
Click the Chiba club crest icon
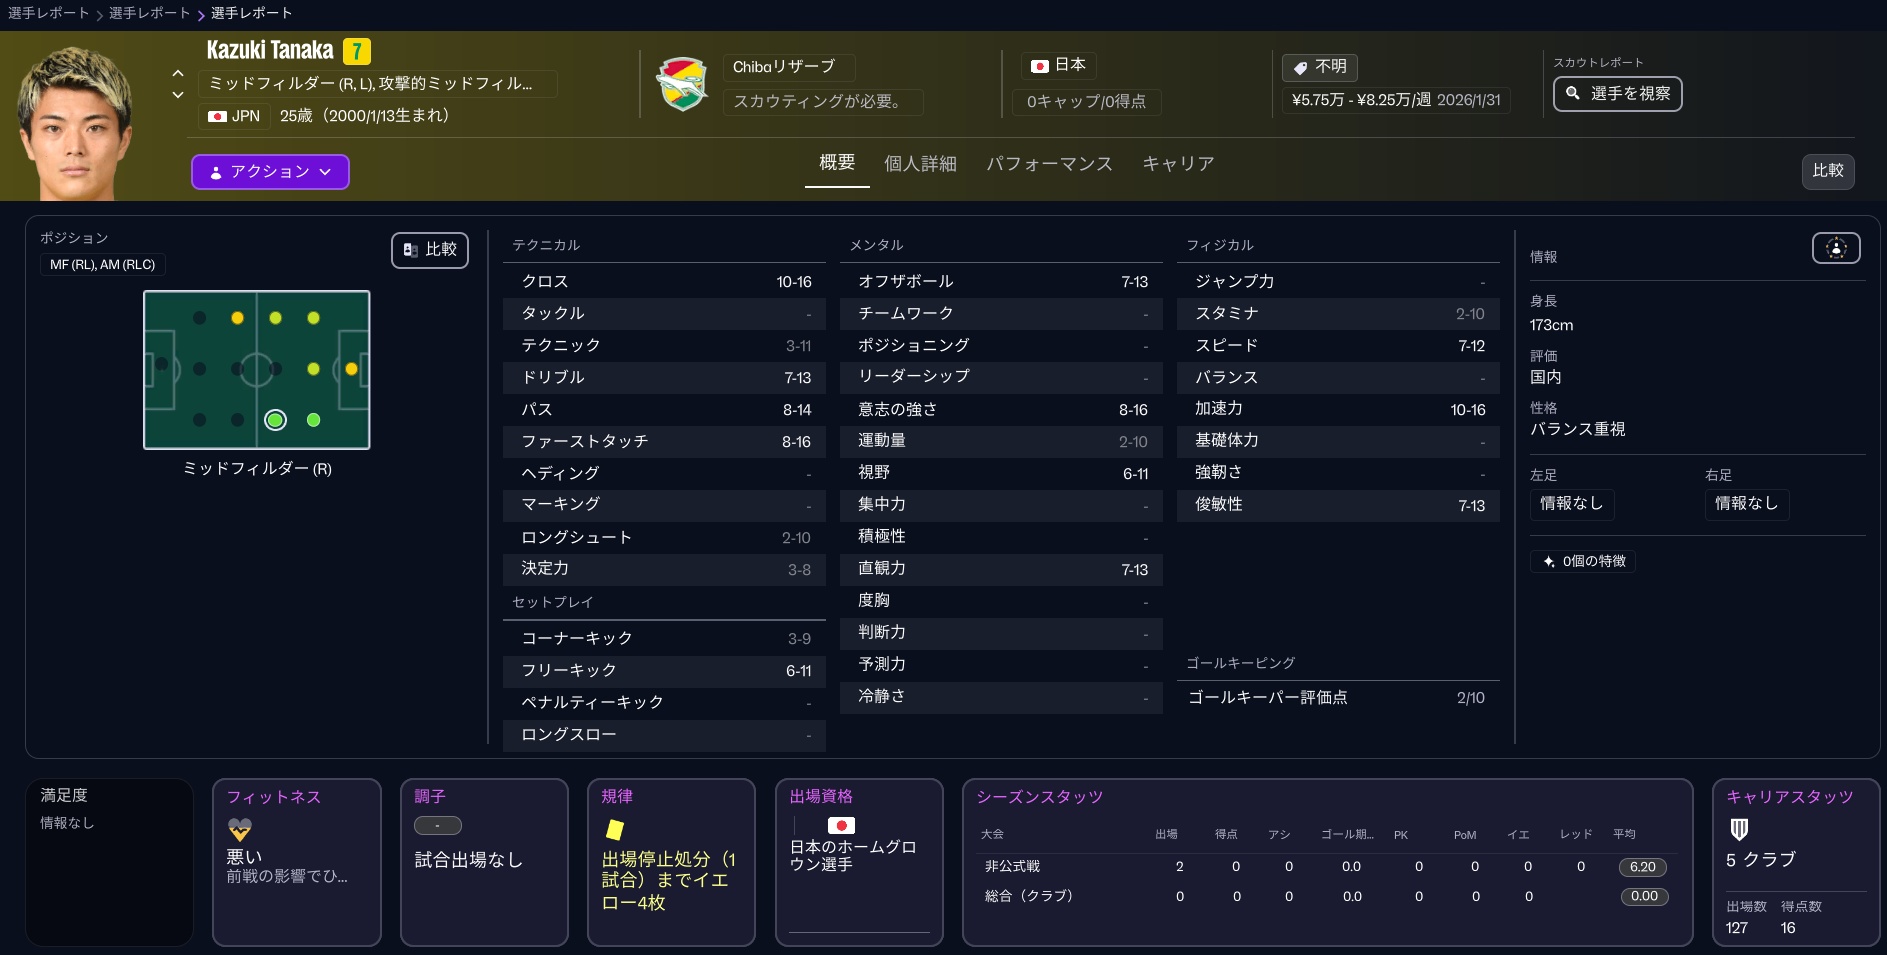[682, 84]
